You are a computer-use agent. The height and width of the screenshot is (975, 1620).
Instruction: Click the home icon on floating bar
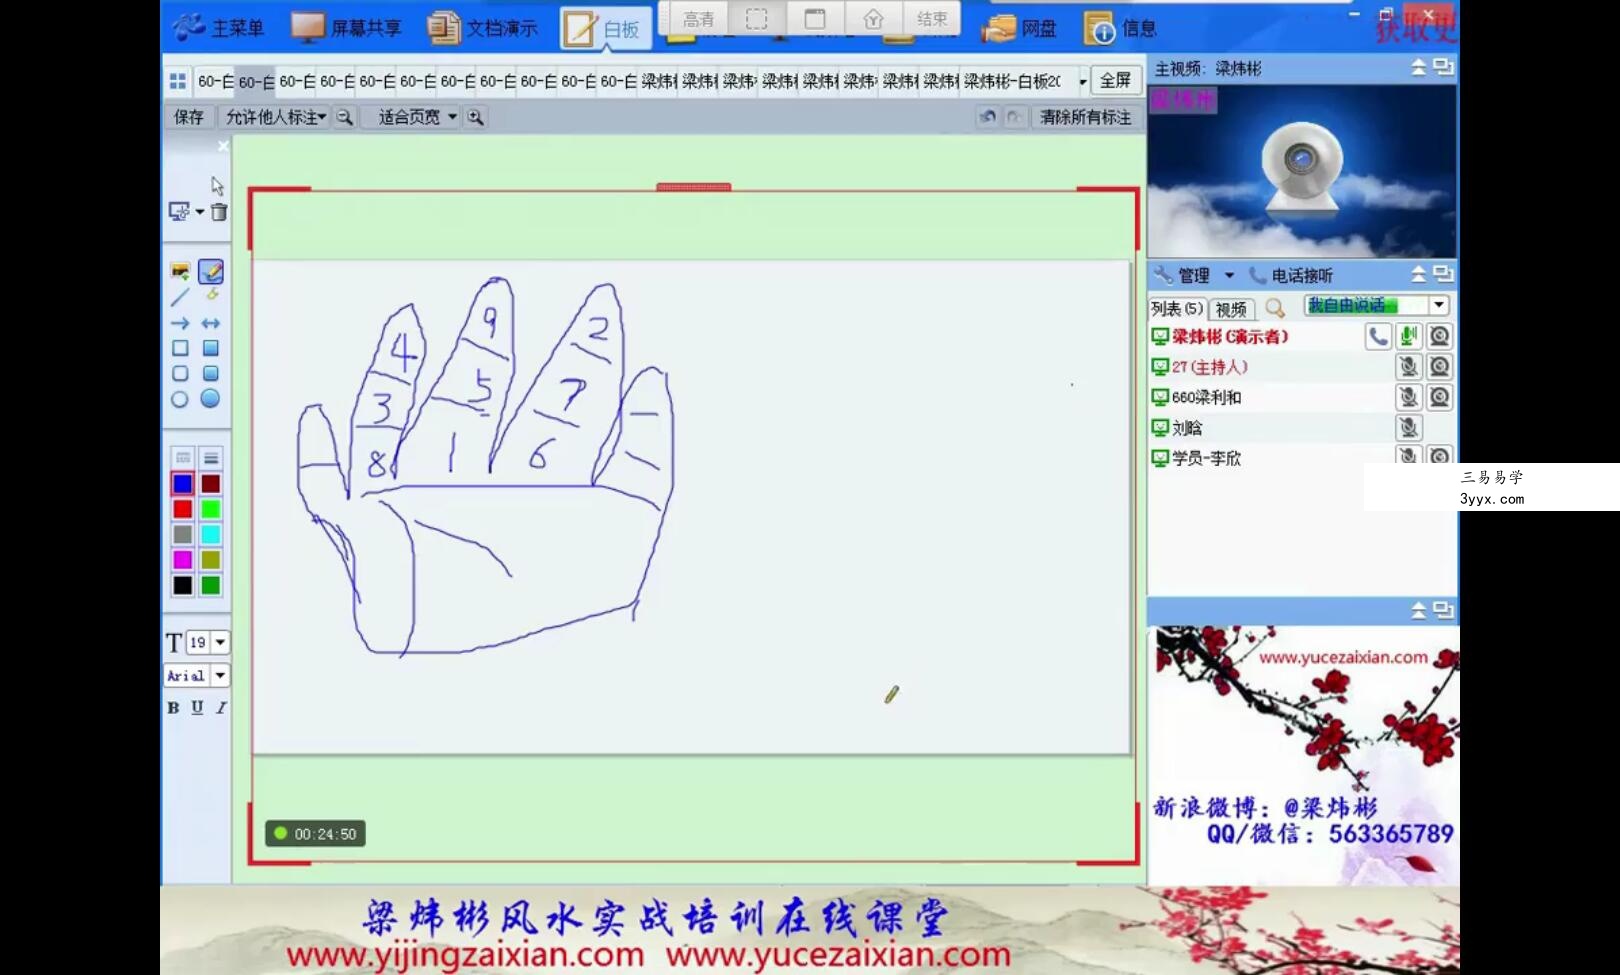873,19
